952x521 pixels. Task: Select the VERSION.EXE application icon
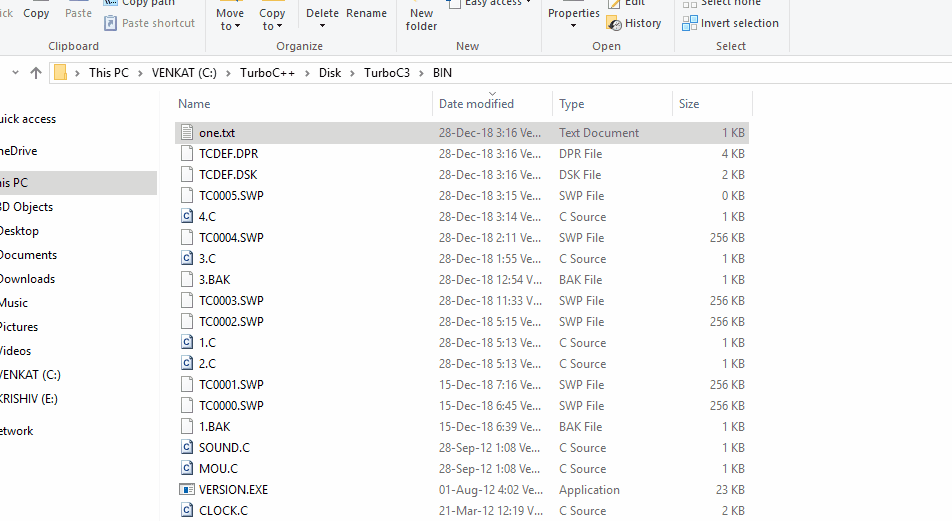(186, 490)
